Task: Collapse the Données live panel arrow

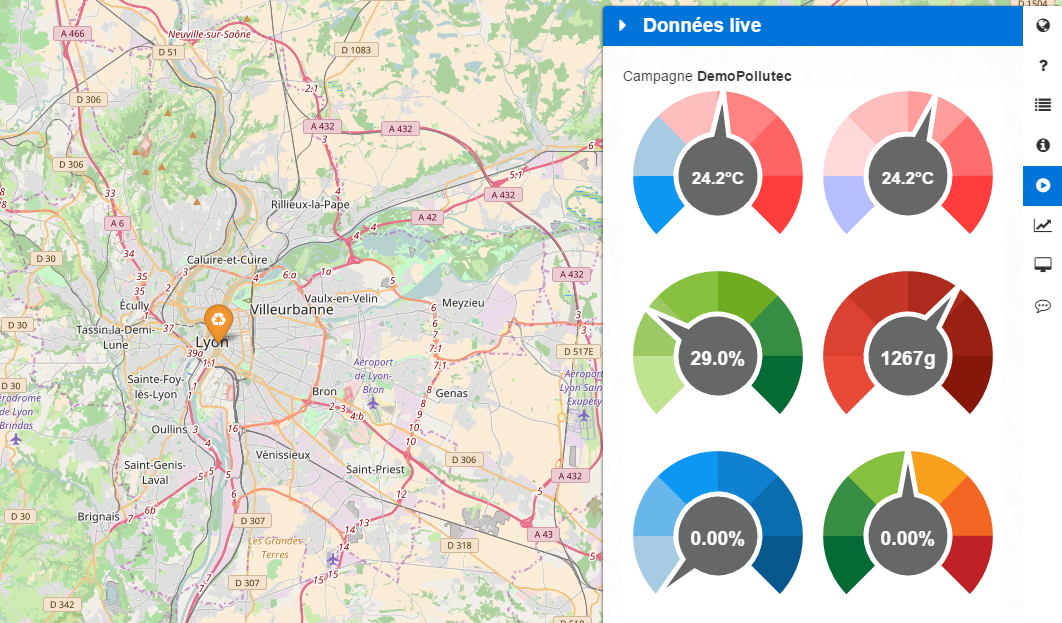Action: pos(622,26)
